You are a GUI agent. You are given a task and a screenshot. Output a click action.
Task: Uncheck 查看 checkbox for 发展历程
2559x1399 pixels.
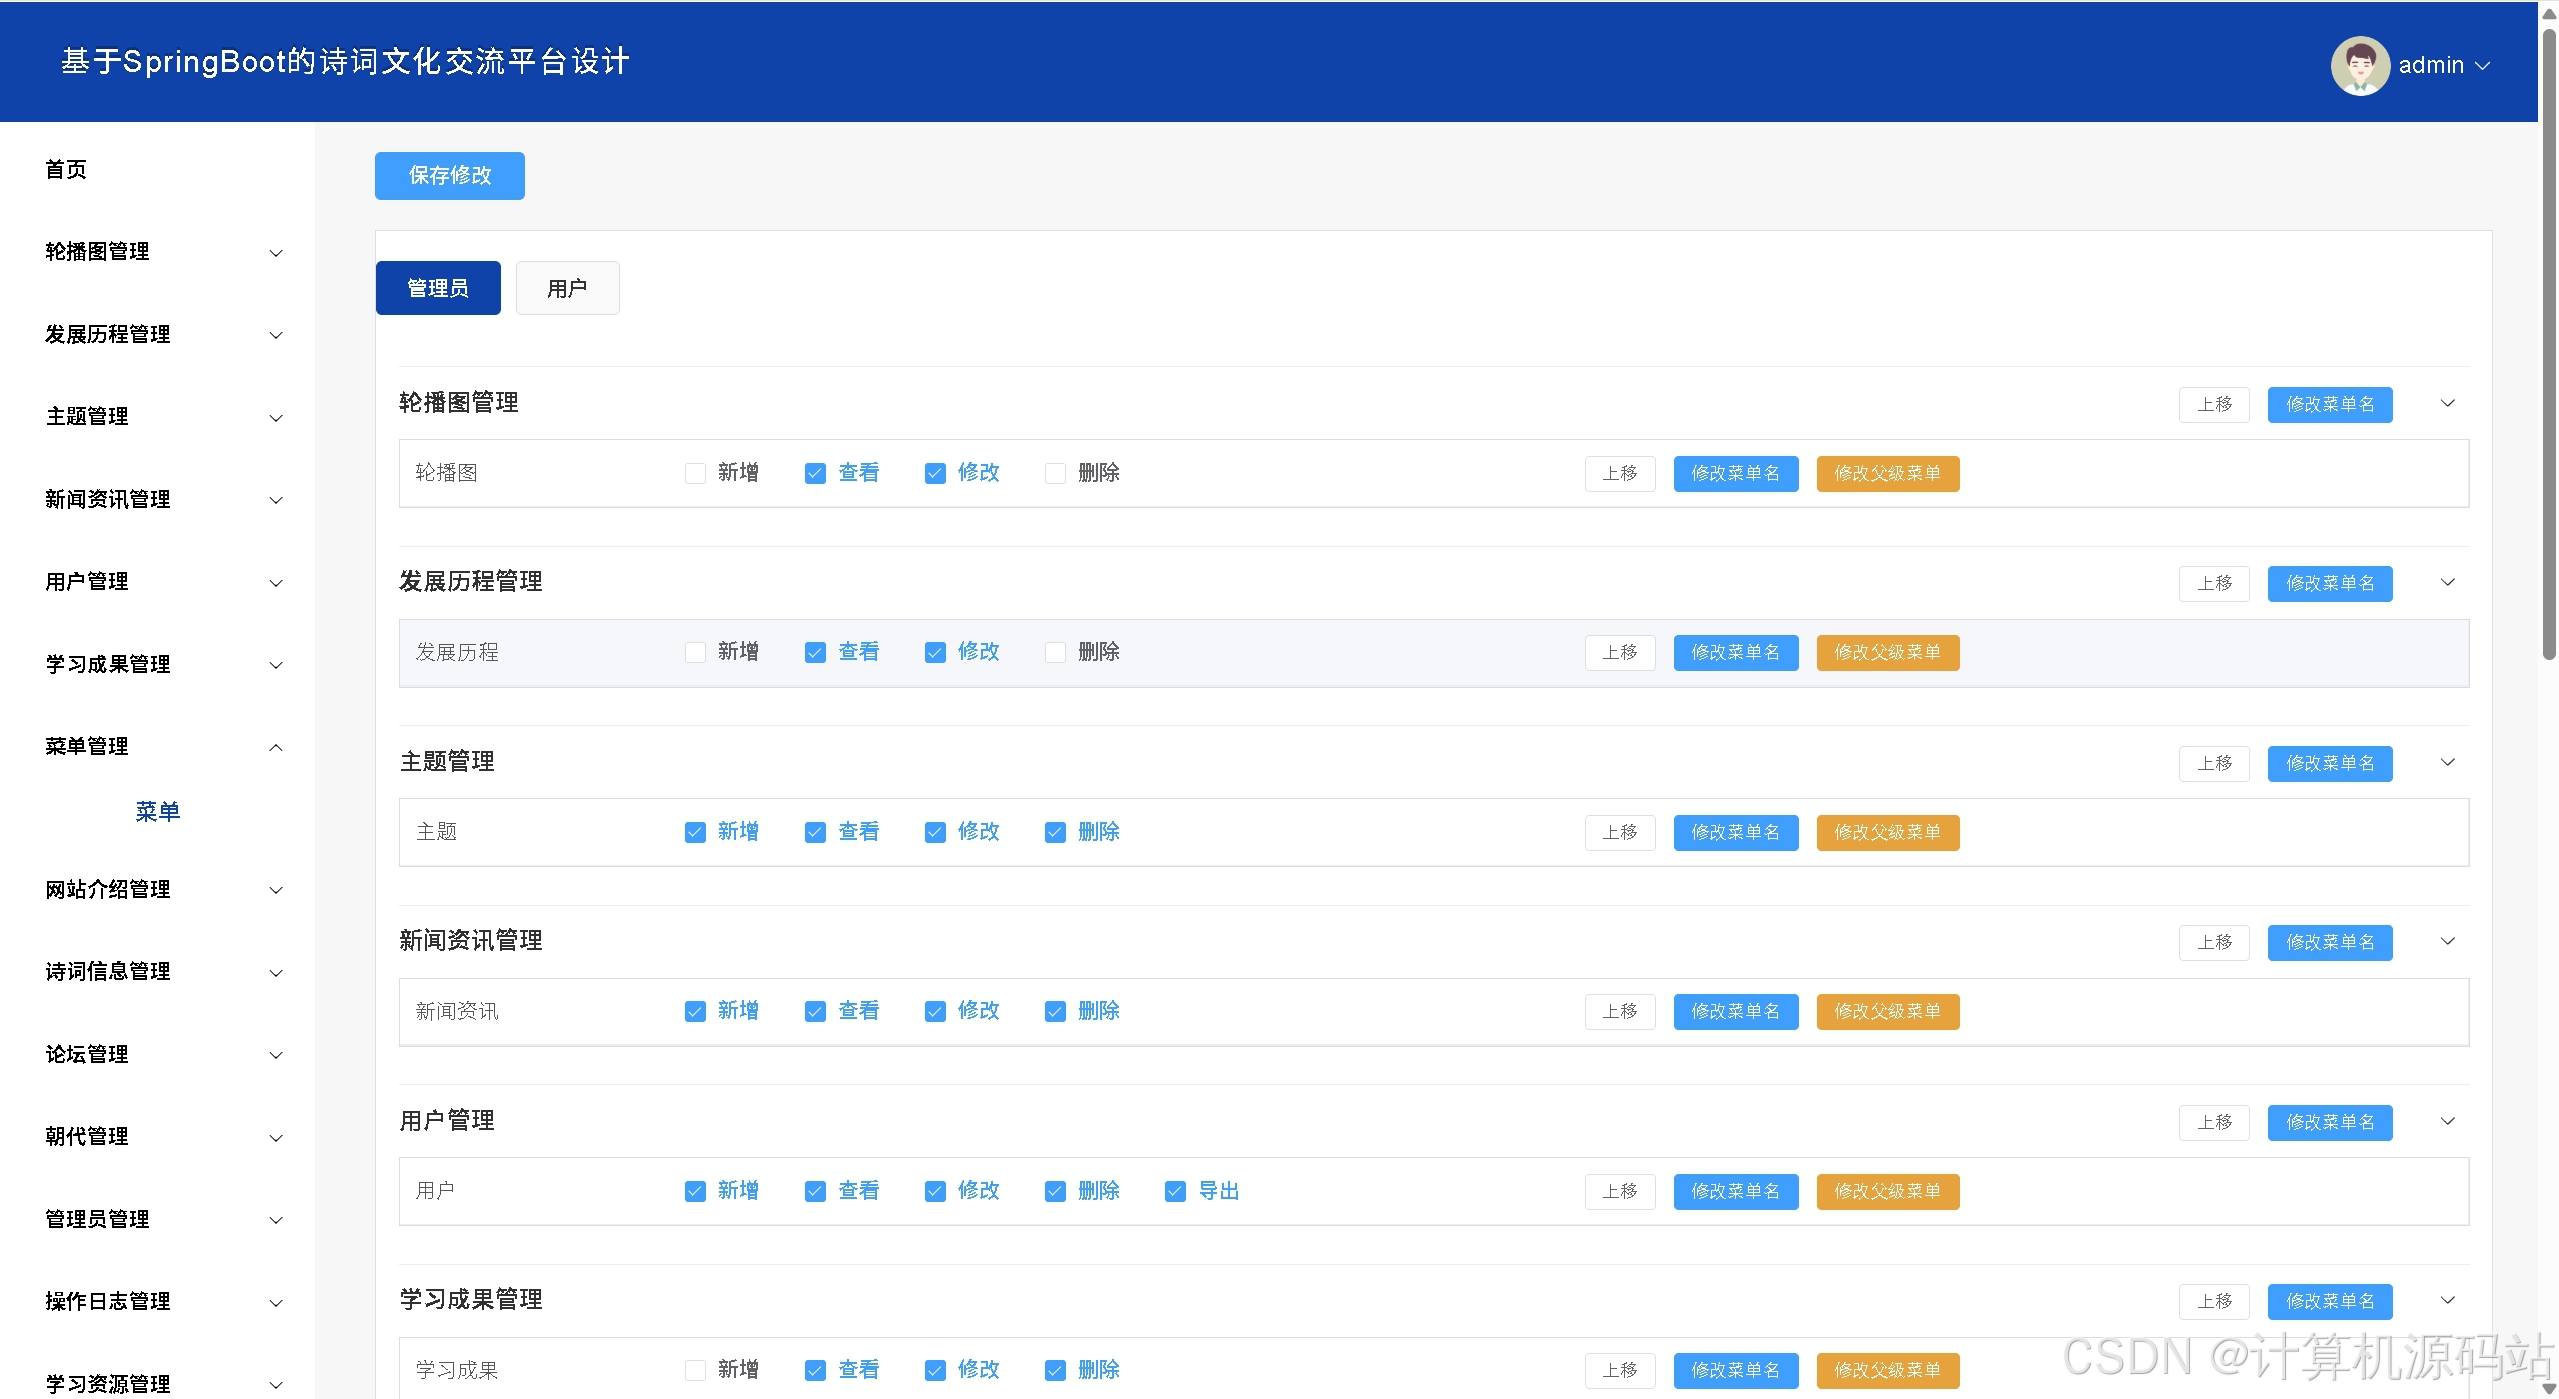click(x=815, y=652)
